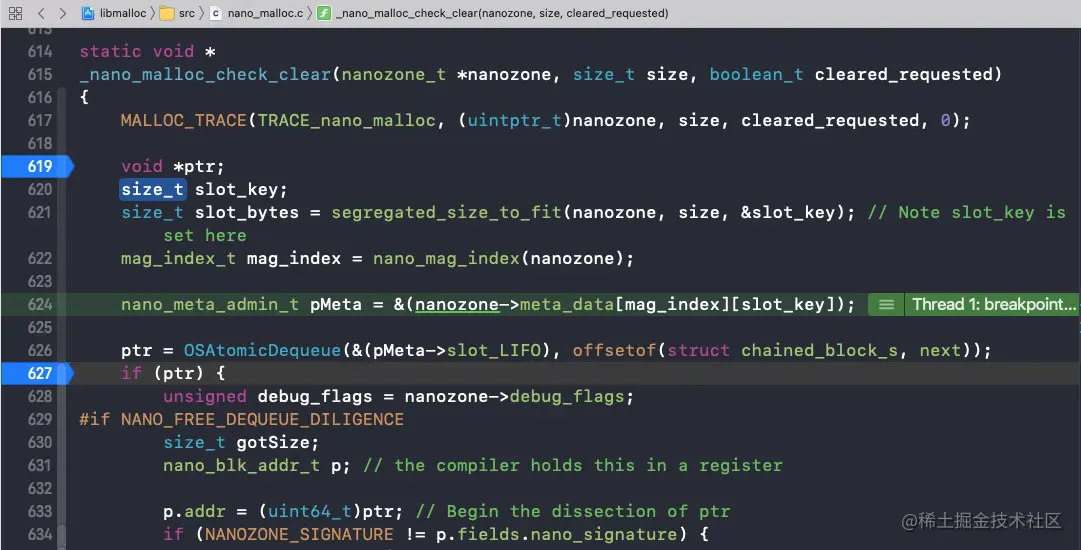Click segregated_size_to_fit function call
The image size is (1081, 550).
click(447, 212)
